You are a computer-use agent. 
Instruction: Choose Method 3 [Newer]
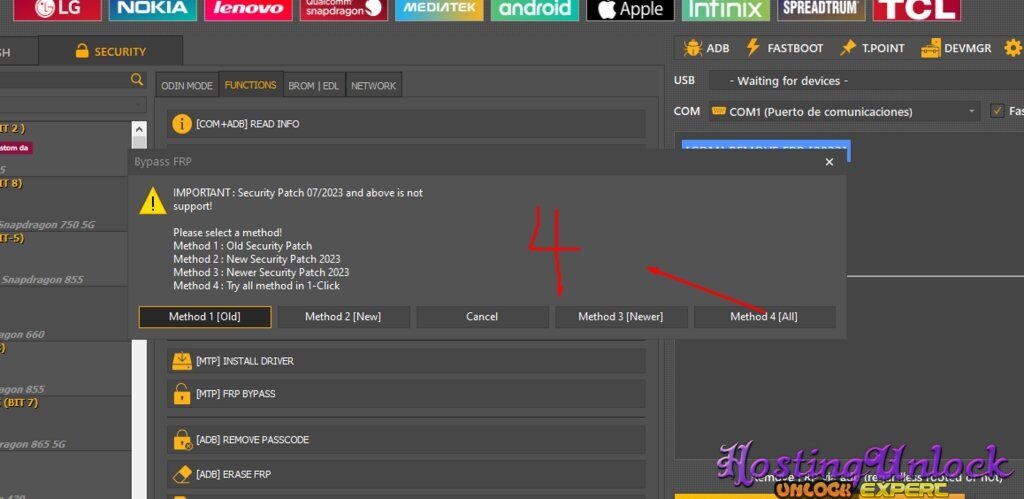(x=621, y=317)
